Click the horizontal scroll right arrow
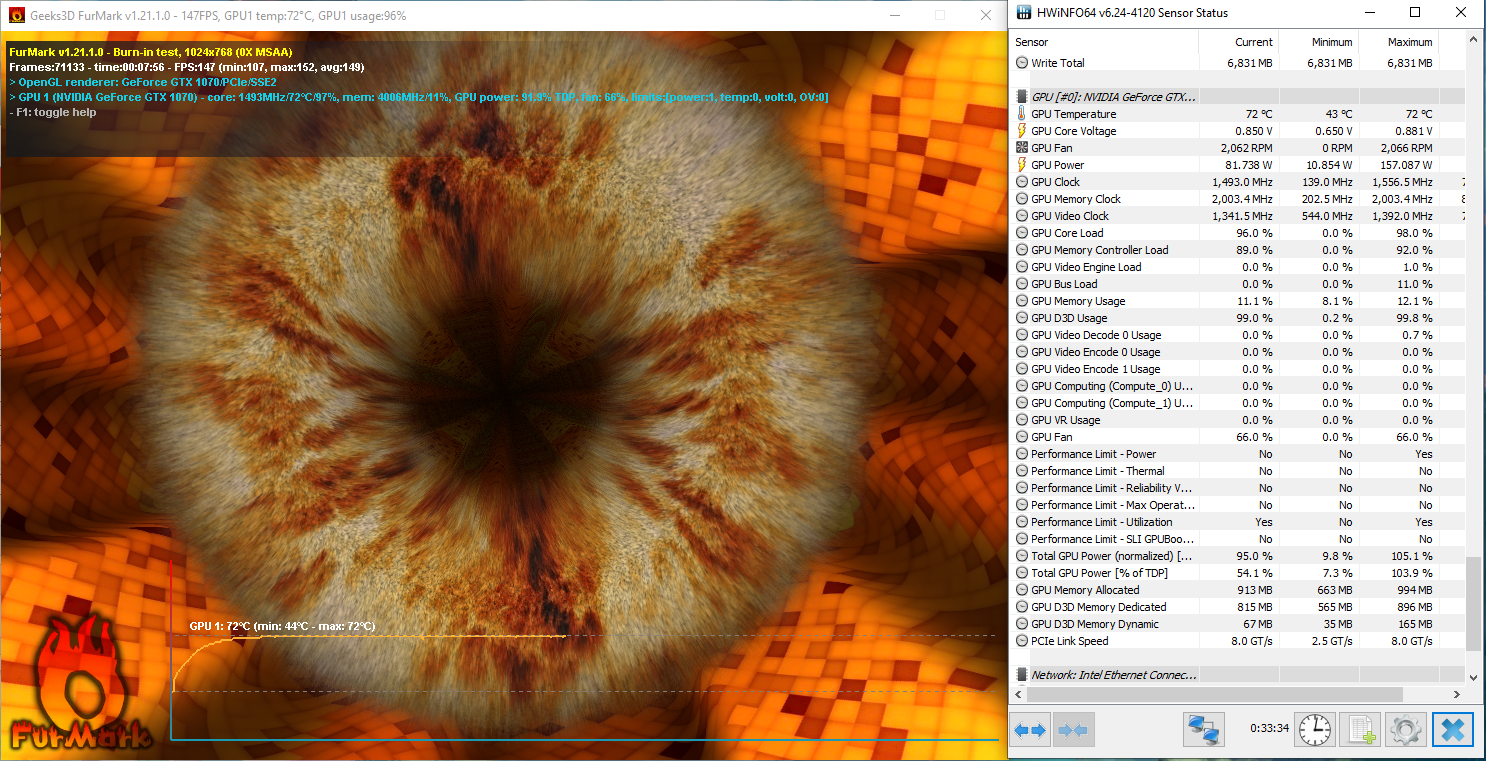 click(x=1457, y=693)
